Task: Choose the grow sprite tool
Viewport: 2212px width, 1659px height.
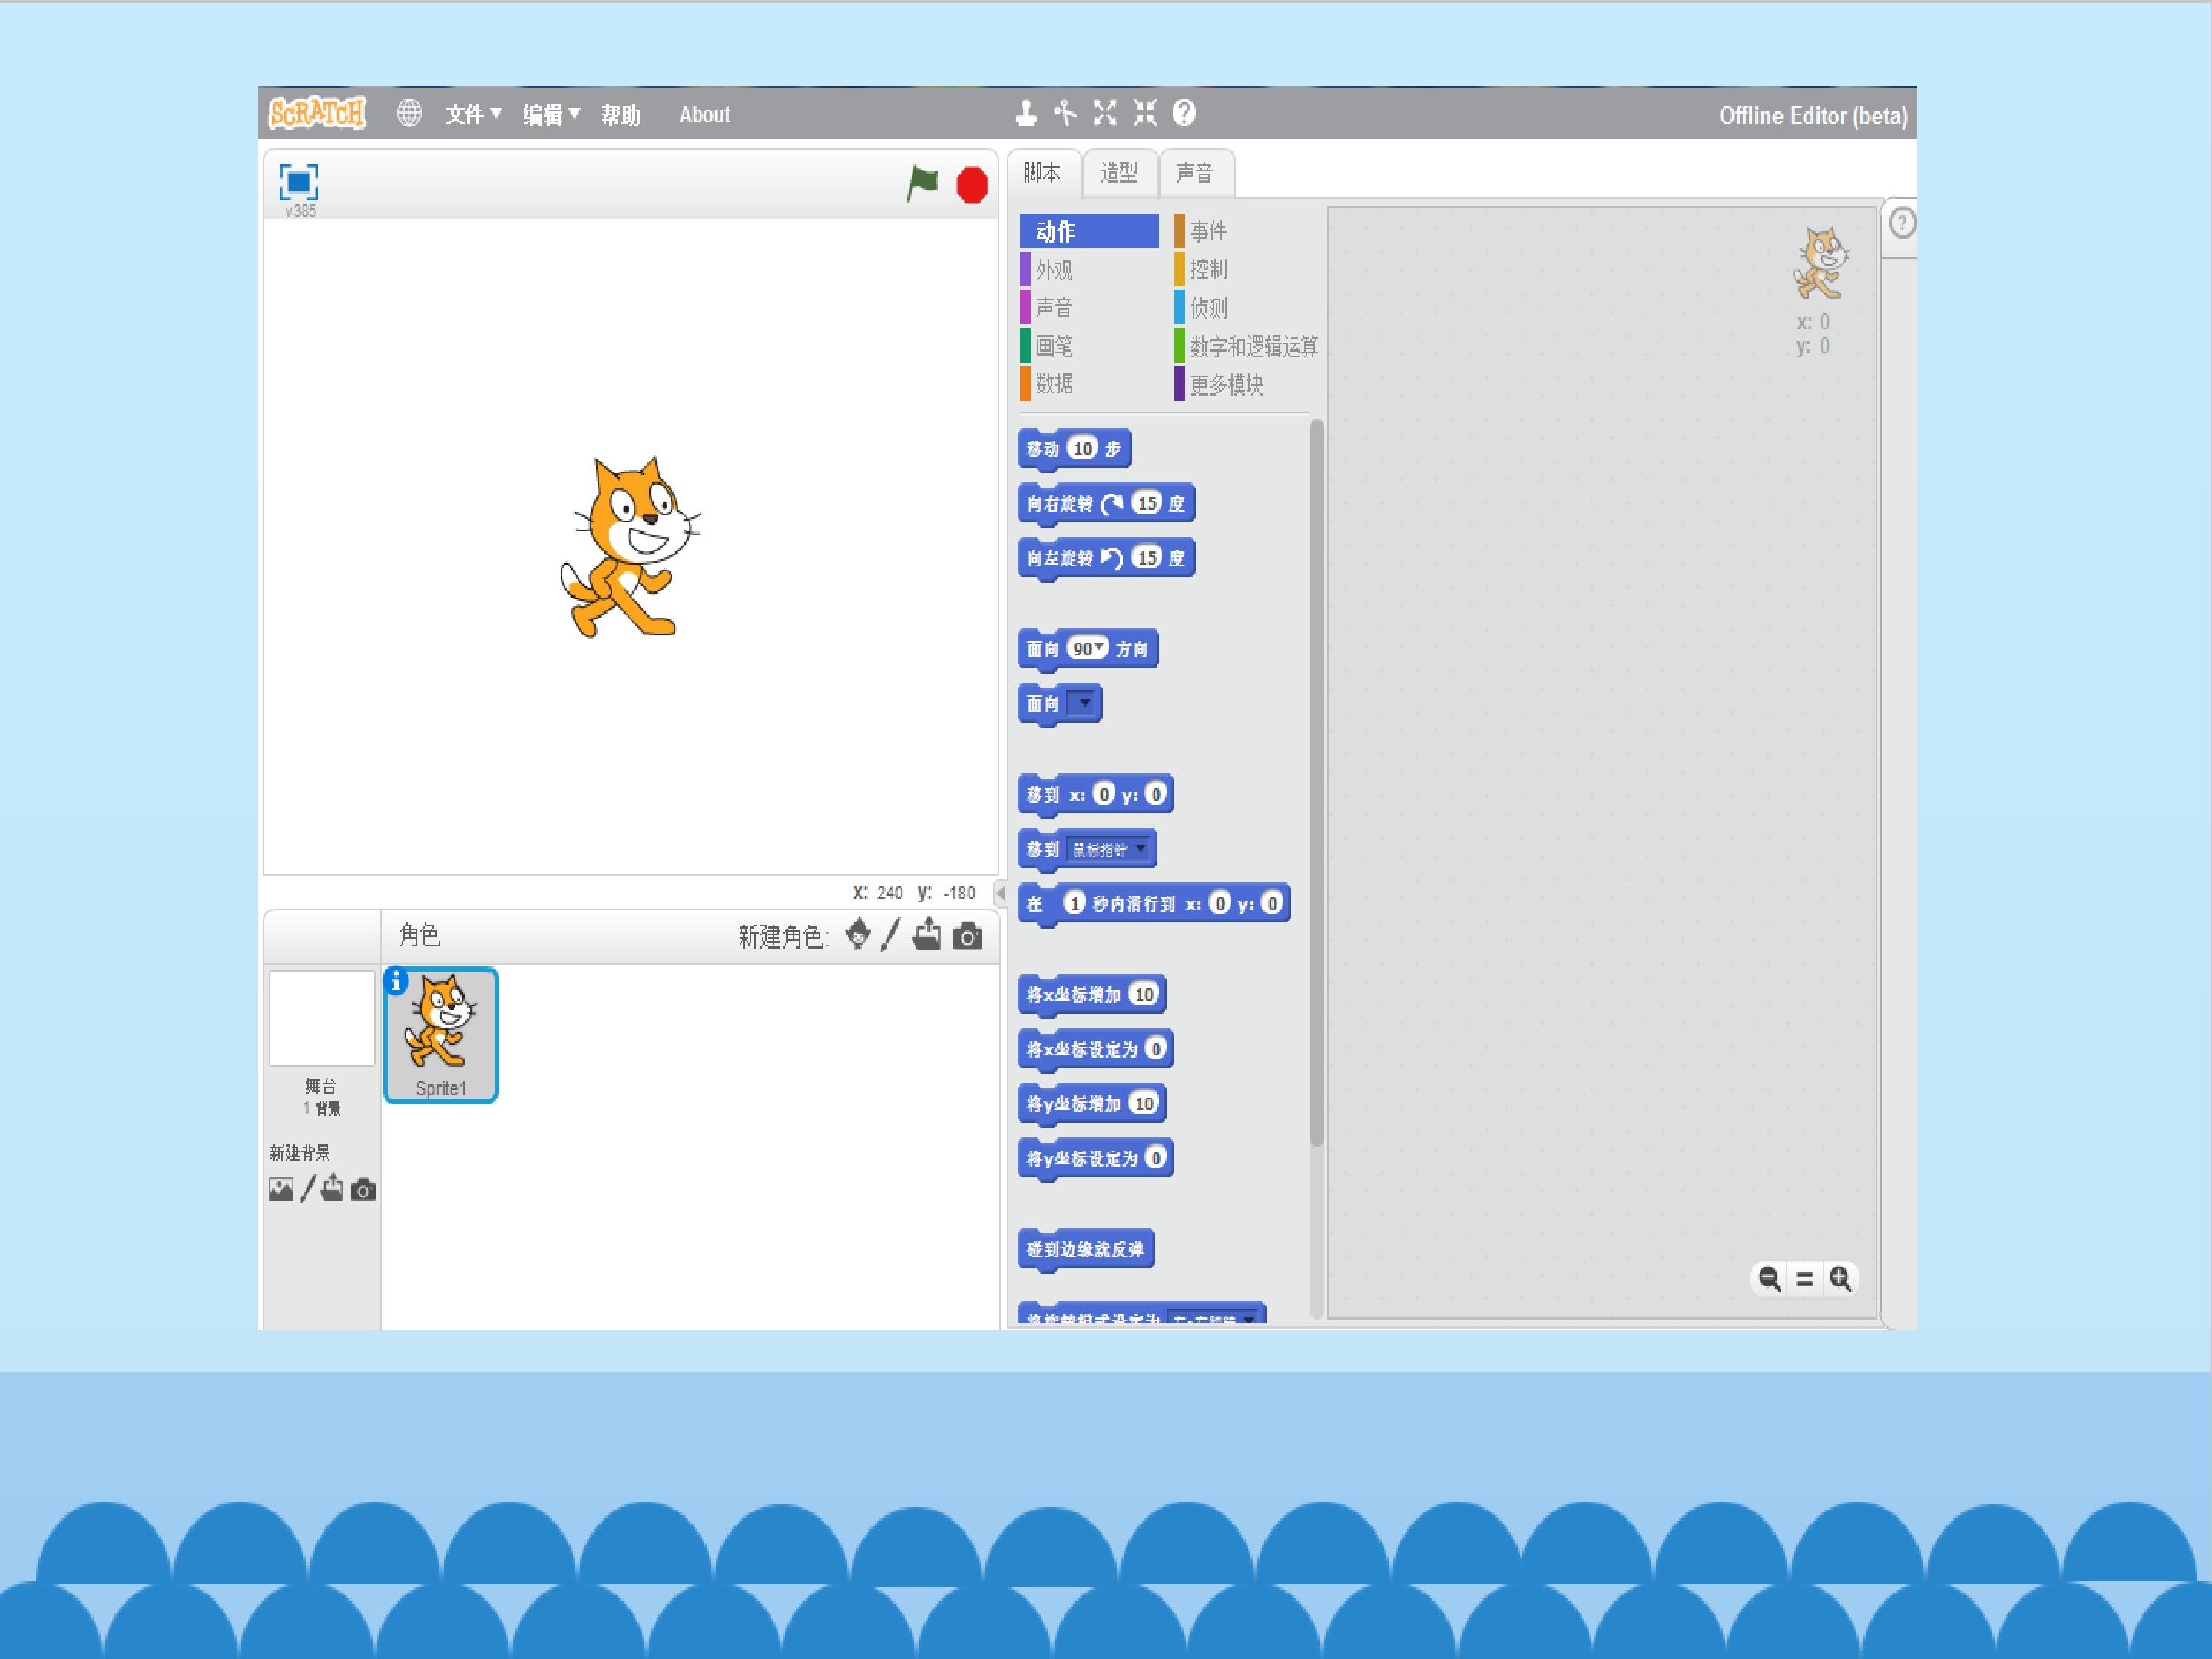Action: point(1105,114)
